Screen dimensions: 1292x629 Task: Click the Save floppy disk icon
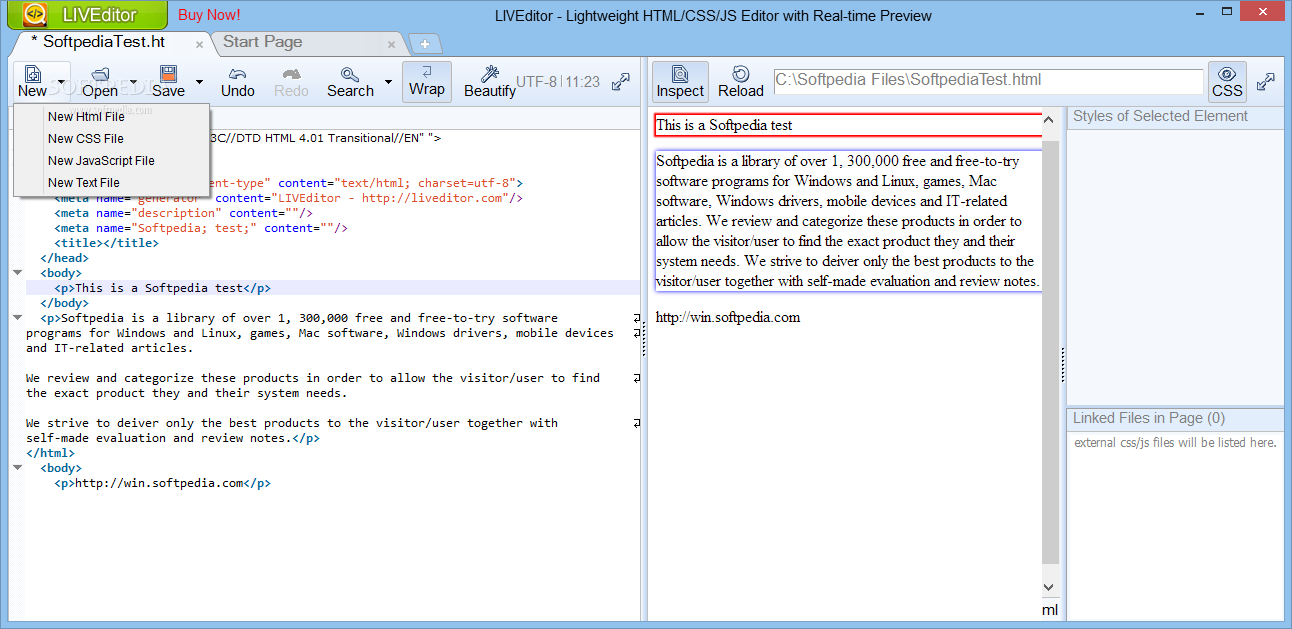[168, 74]
